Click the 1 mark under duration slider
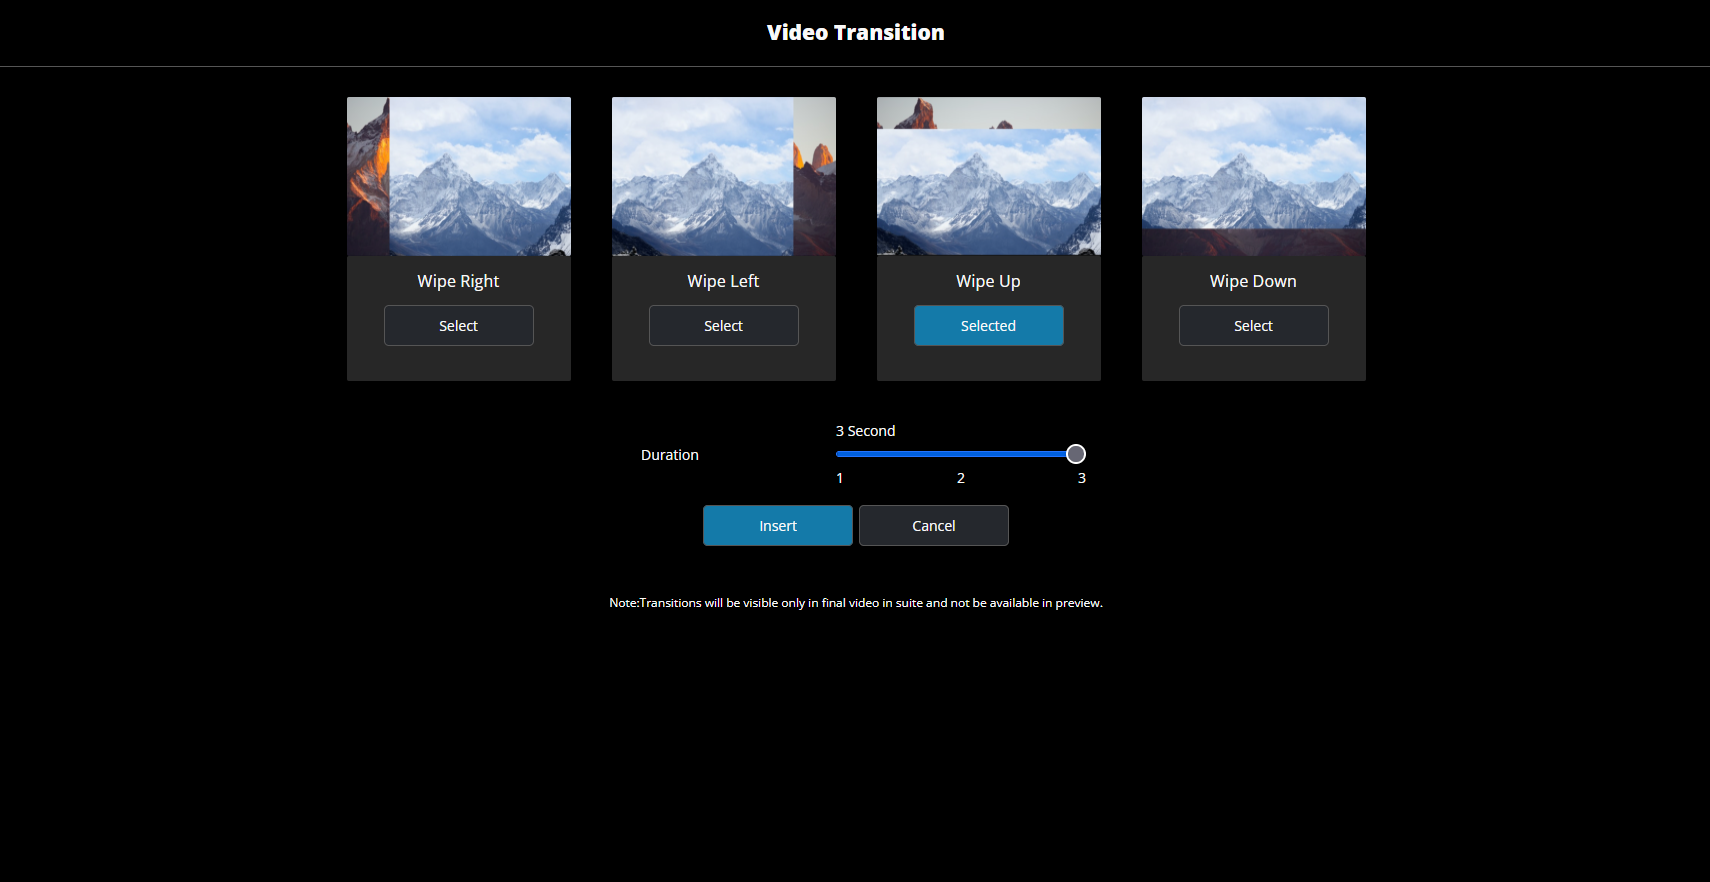The width and height of the screenshot is (1710, 882). (x=840, y=478)
